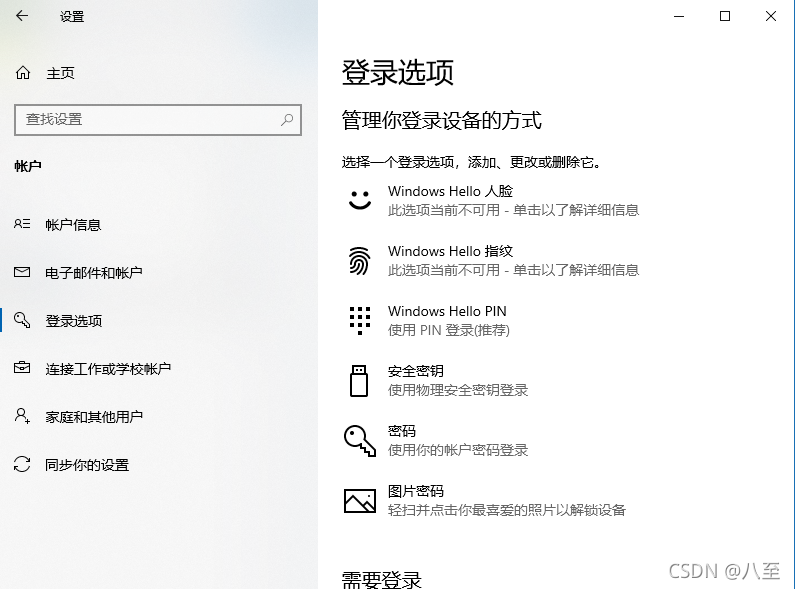Click the envelope icon for 电子邮件和帐户

click(22, 272)
